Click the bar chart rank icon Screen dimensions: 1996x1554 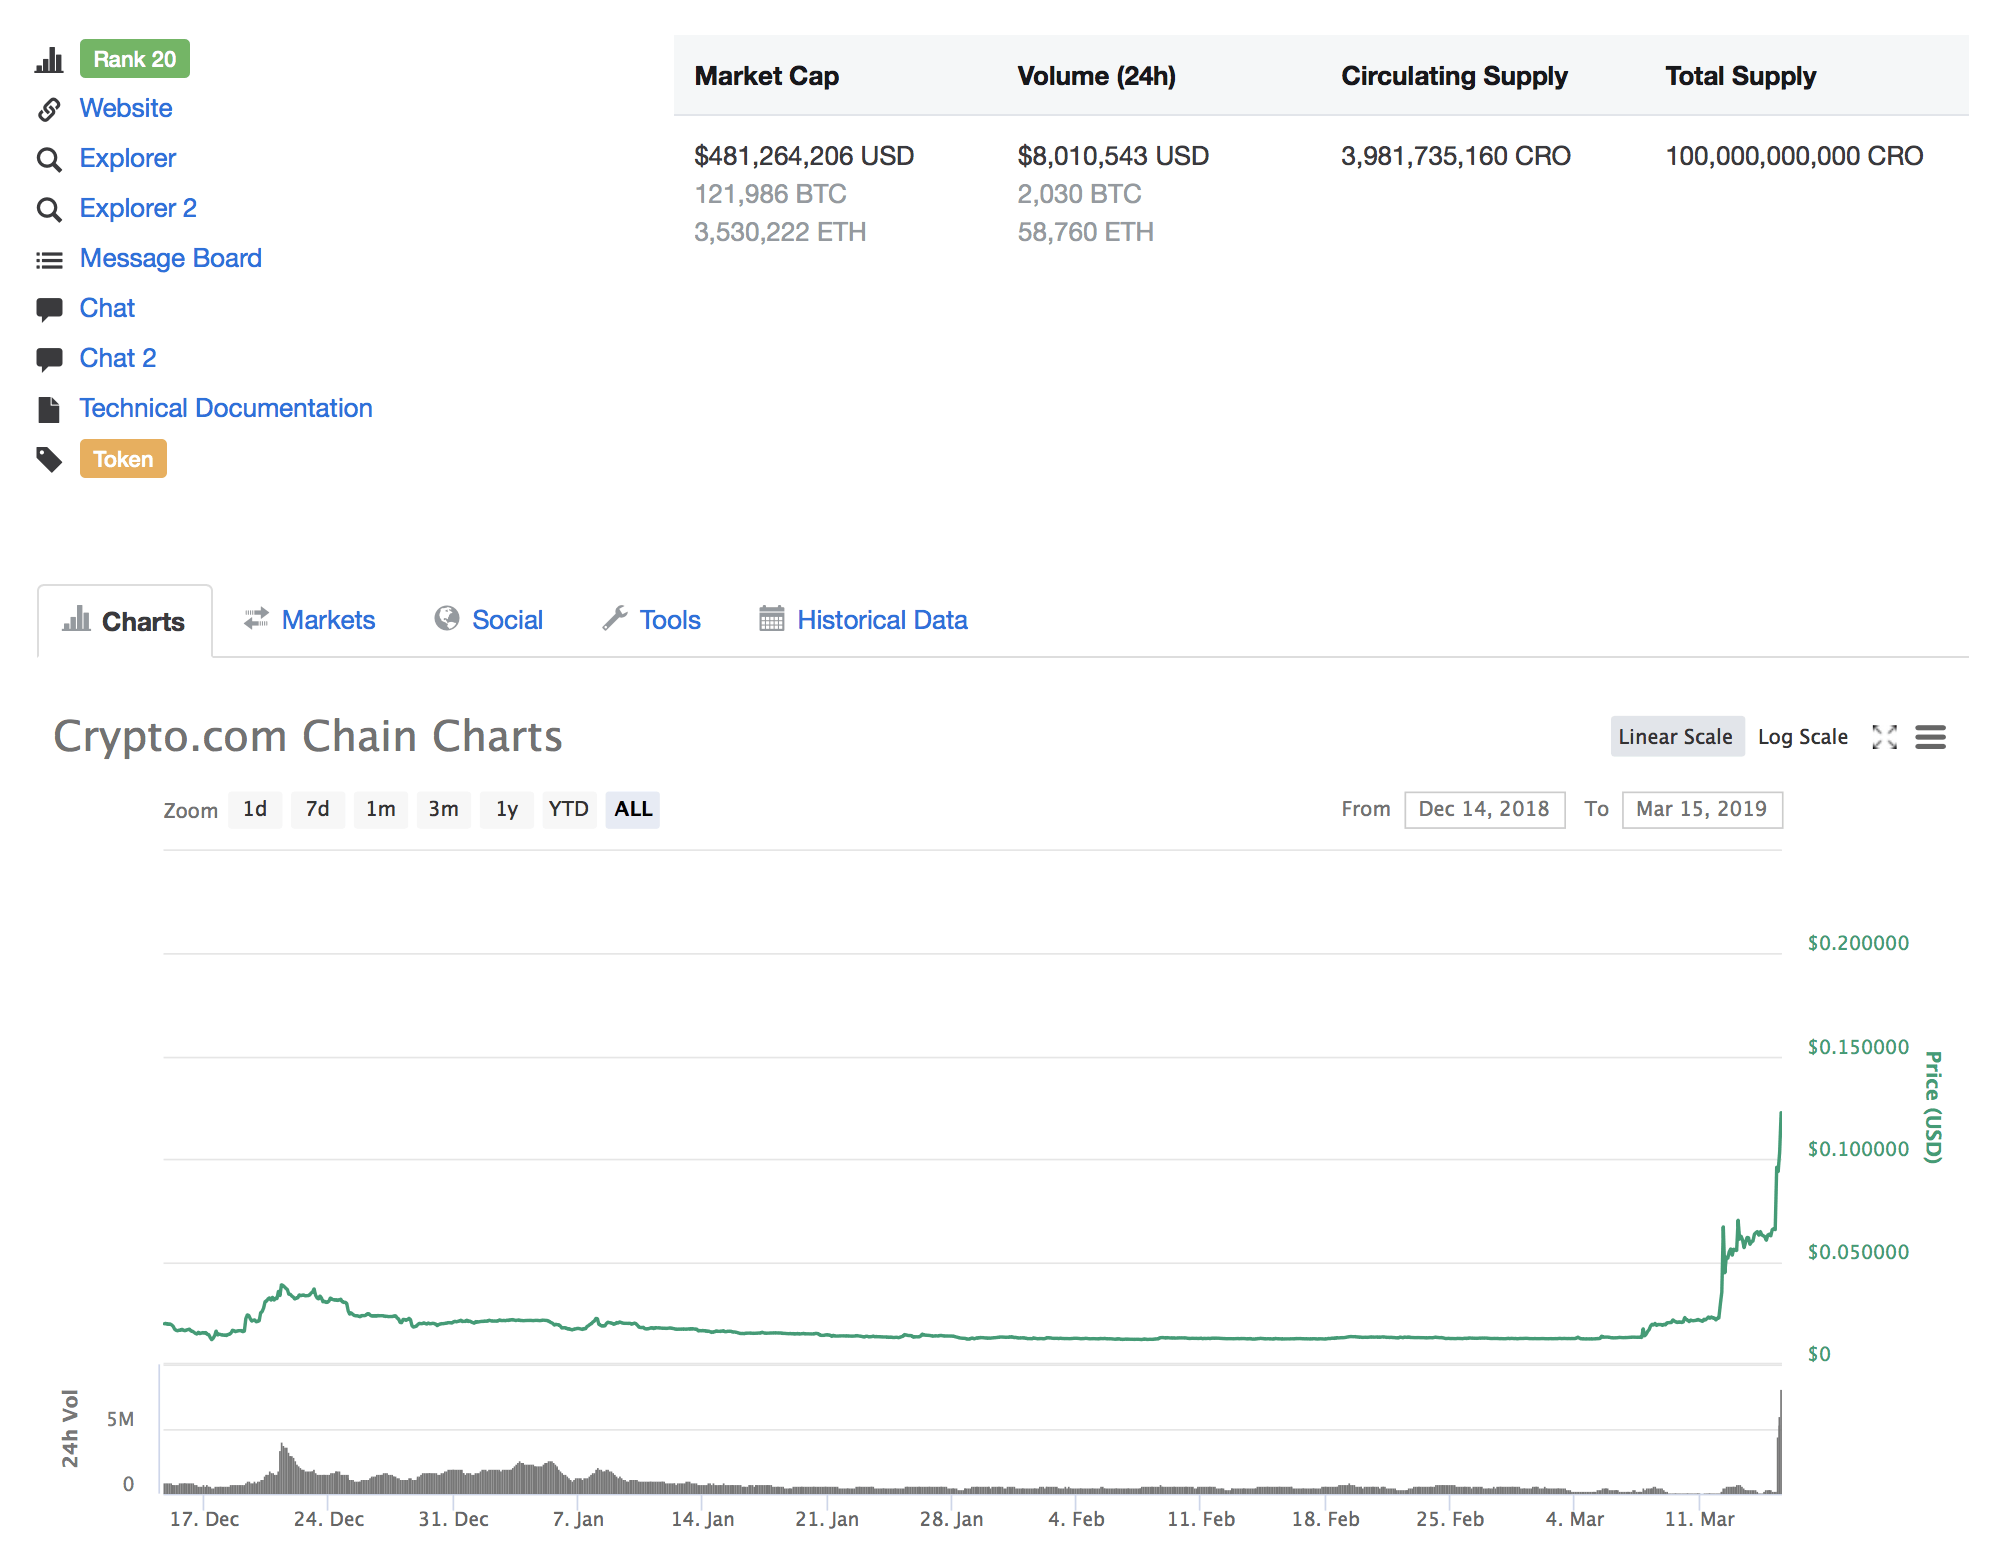coord(49,60)
